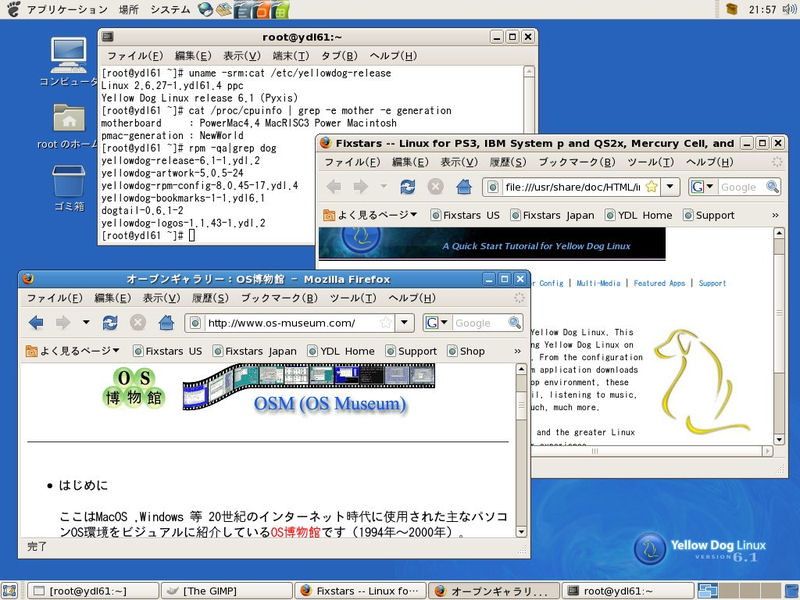The width and height of the screenshot is (800, 600).
Task: Click Back arrow in the Fixstars Firefox window
Action: 333,187
